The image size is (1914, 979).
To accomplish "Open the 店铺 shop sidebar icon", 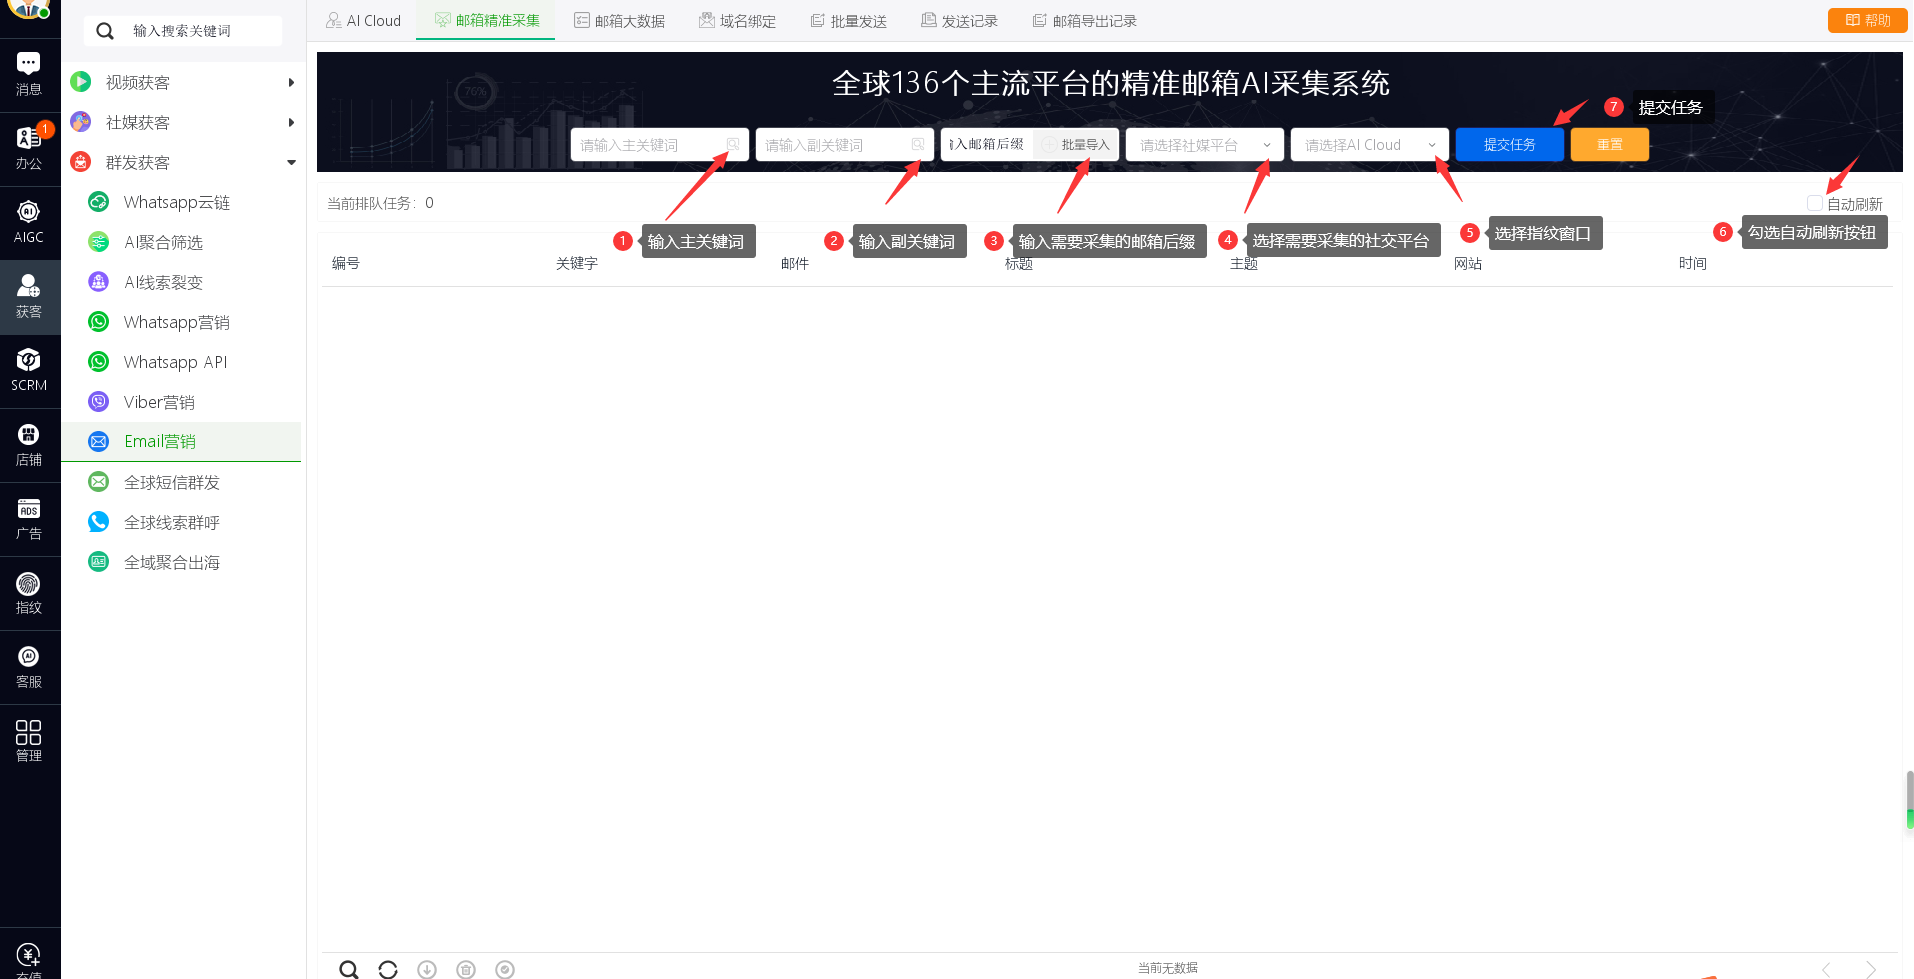I will 29,445.
